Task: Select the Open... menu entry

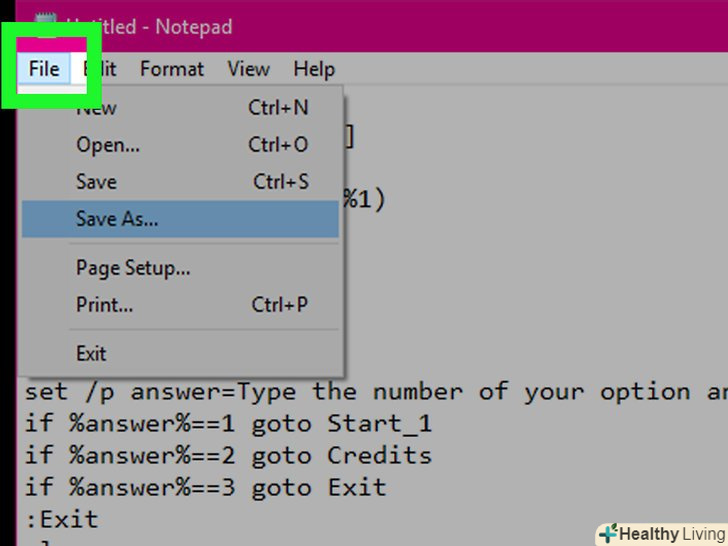Action: (x=108, y=145)
